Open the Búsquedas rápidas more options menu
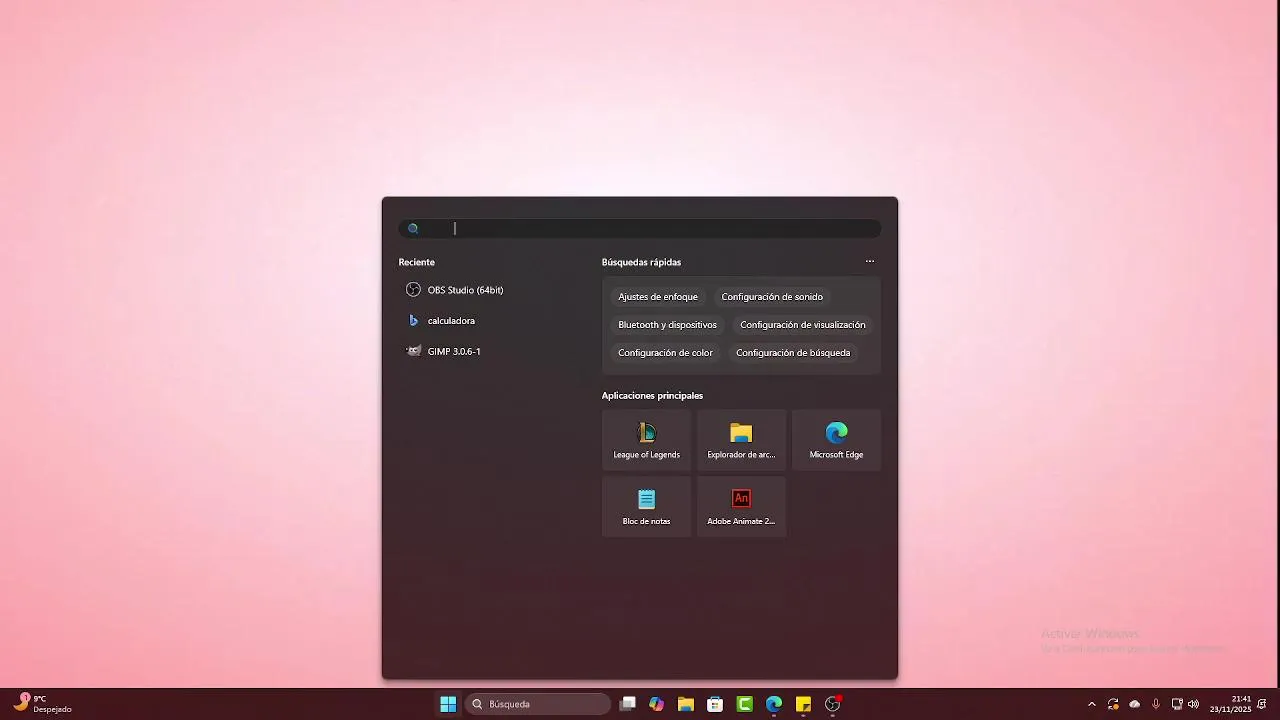 point(870,262)
